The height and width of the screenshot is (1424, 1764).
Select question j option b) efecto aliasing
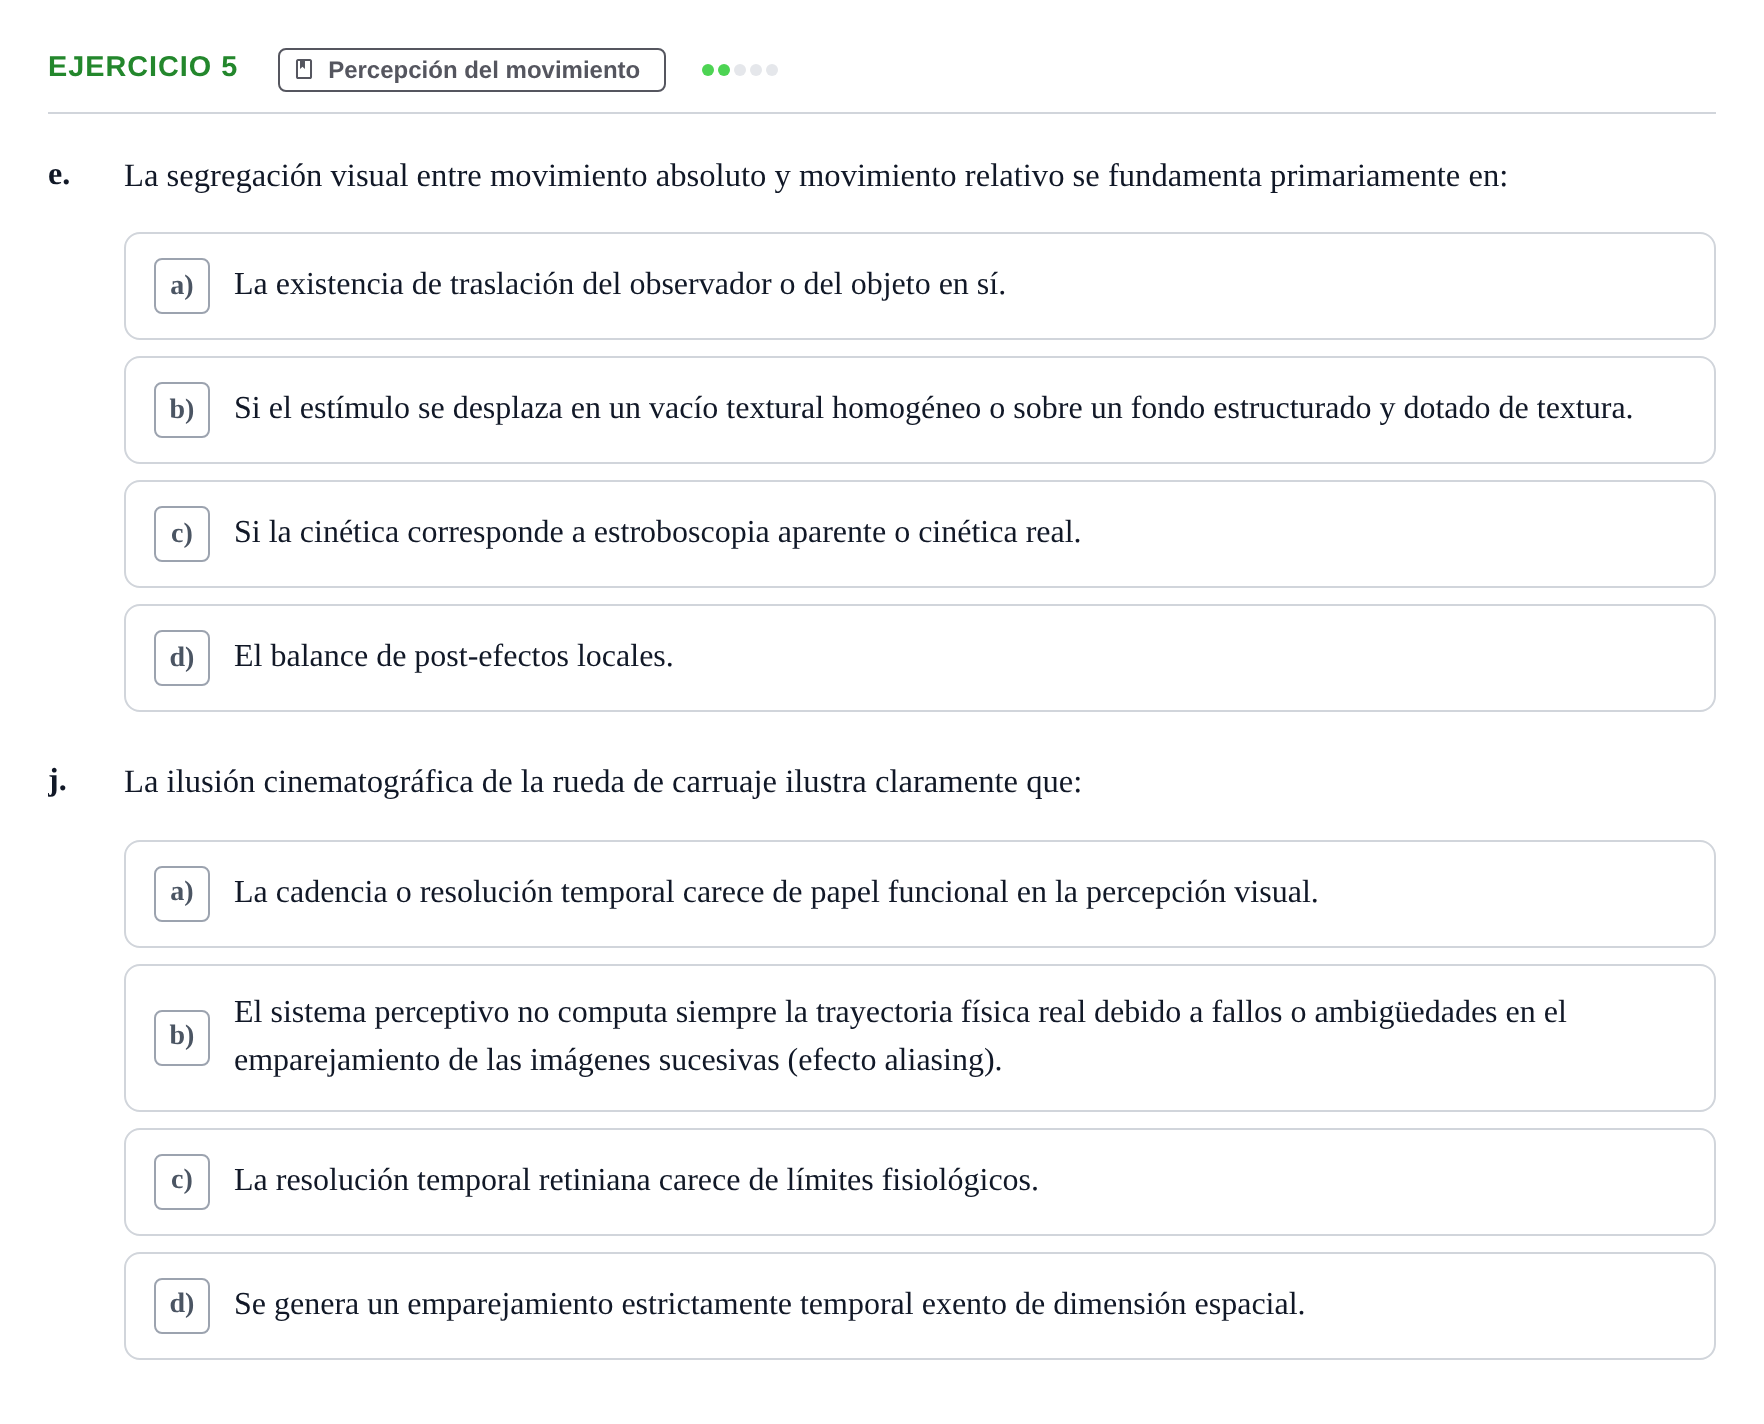[x=920, y=1038]
